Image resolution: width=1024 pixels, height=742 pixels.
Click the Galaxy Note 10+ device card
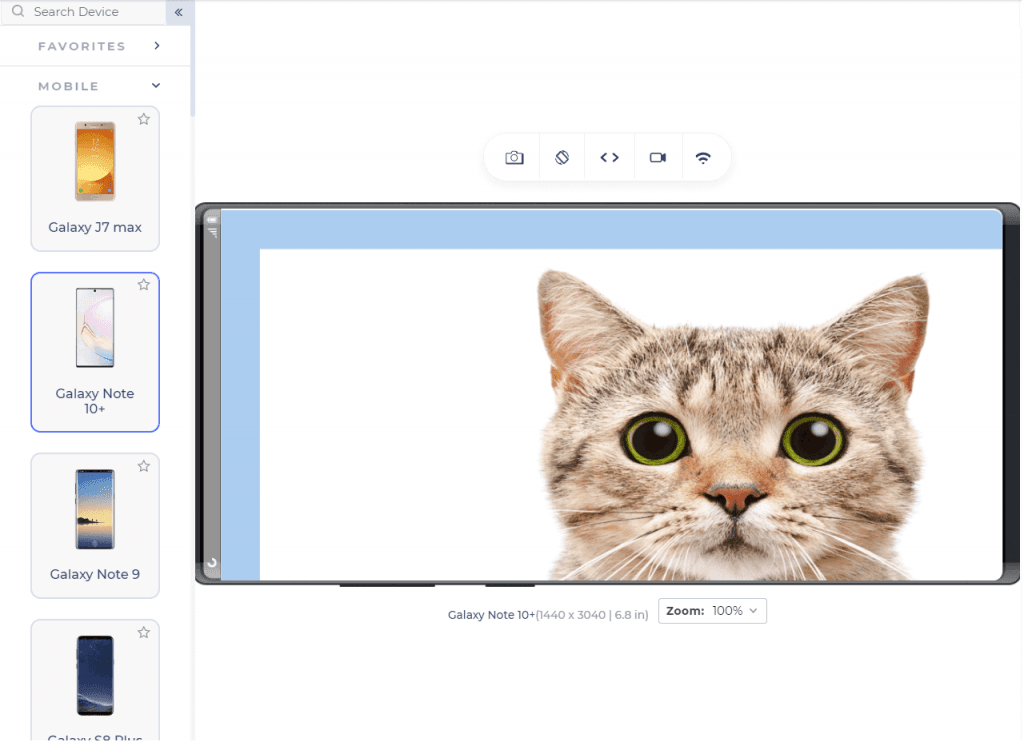tap(95, 351)
